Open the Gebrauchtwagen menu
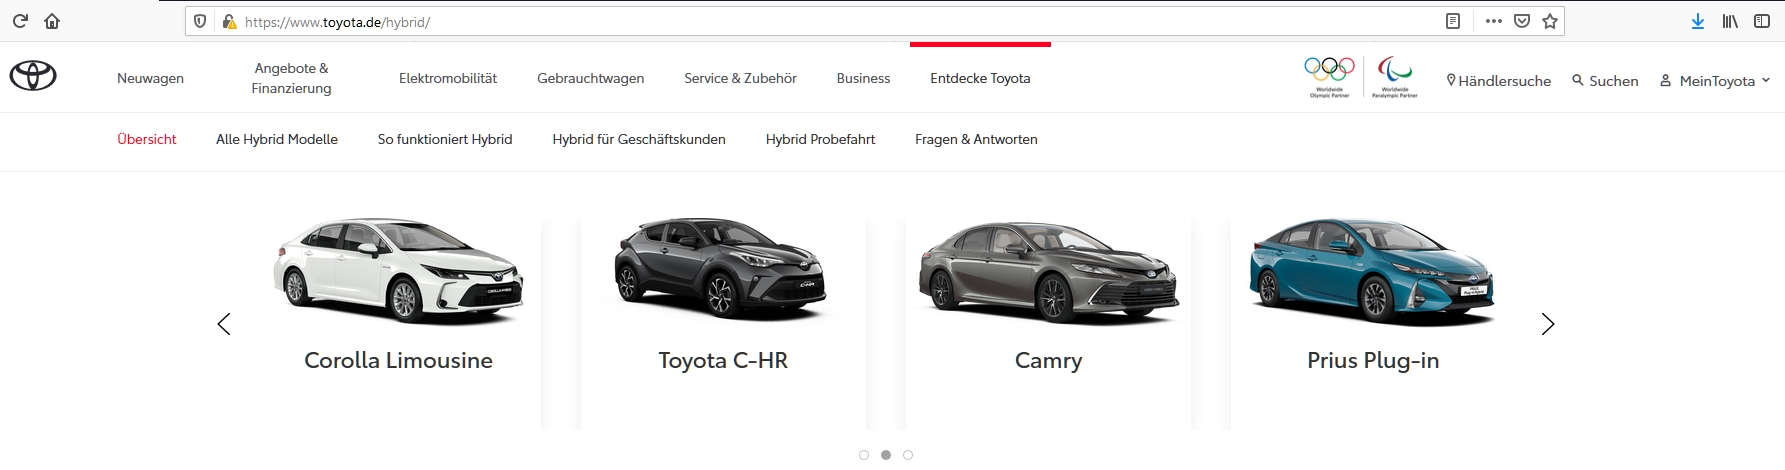Screen dimensions: 1785x470 [x=590, y=78]
